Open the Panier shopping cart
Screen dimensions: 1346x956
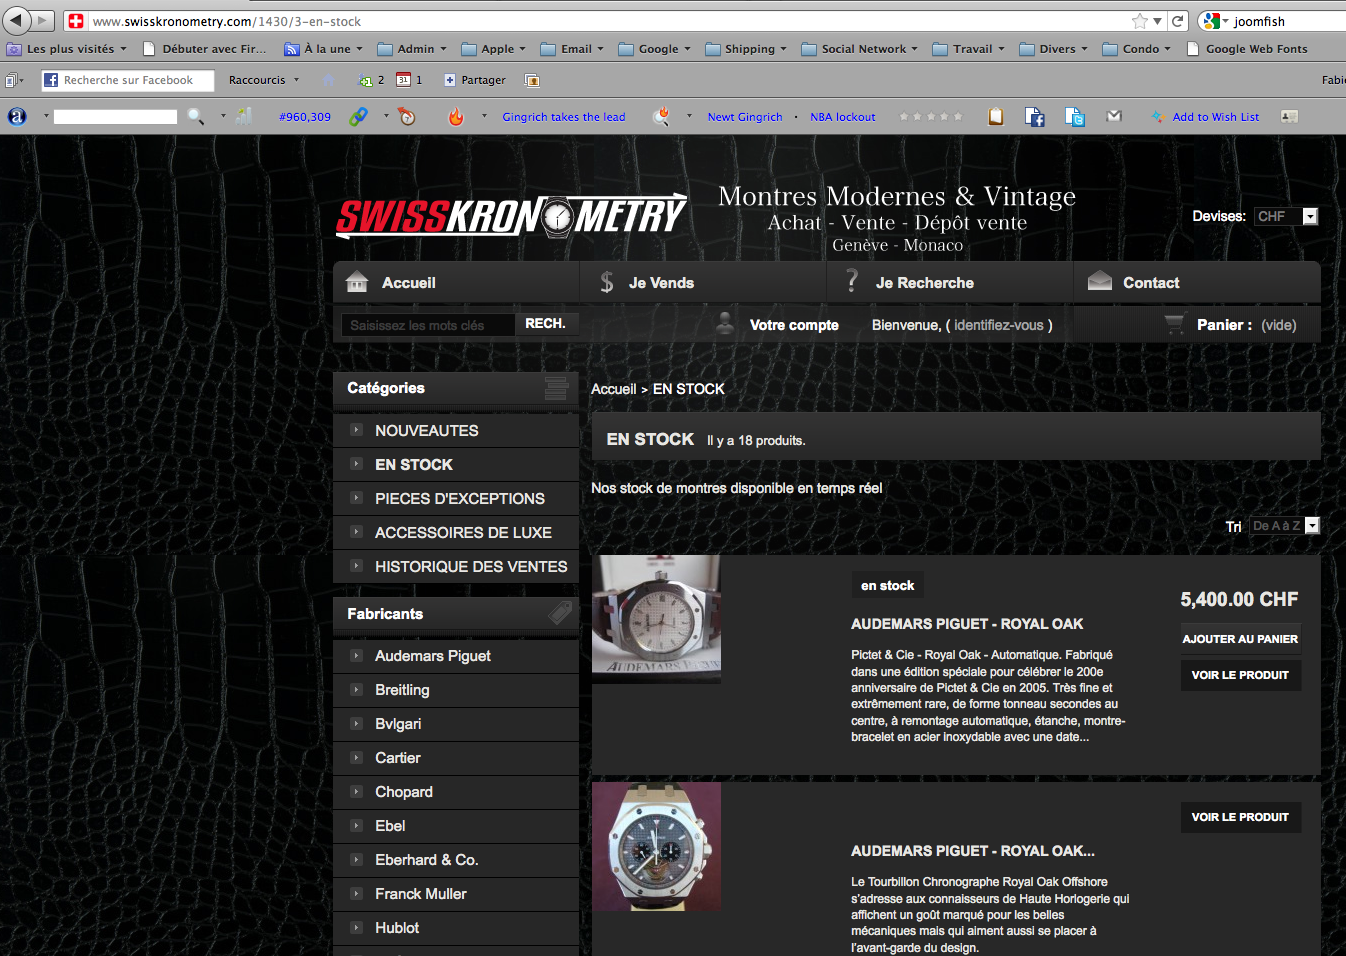1231,325
